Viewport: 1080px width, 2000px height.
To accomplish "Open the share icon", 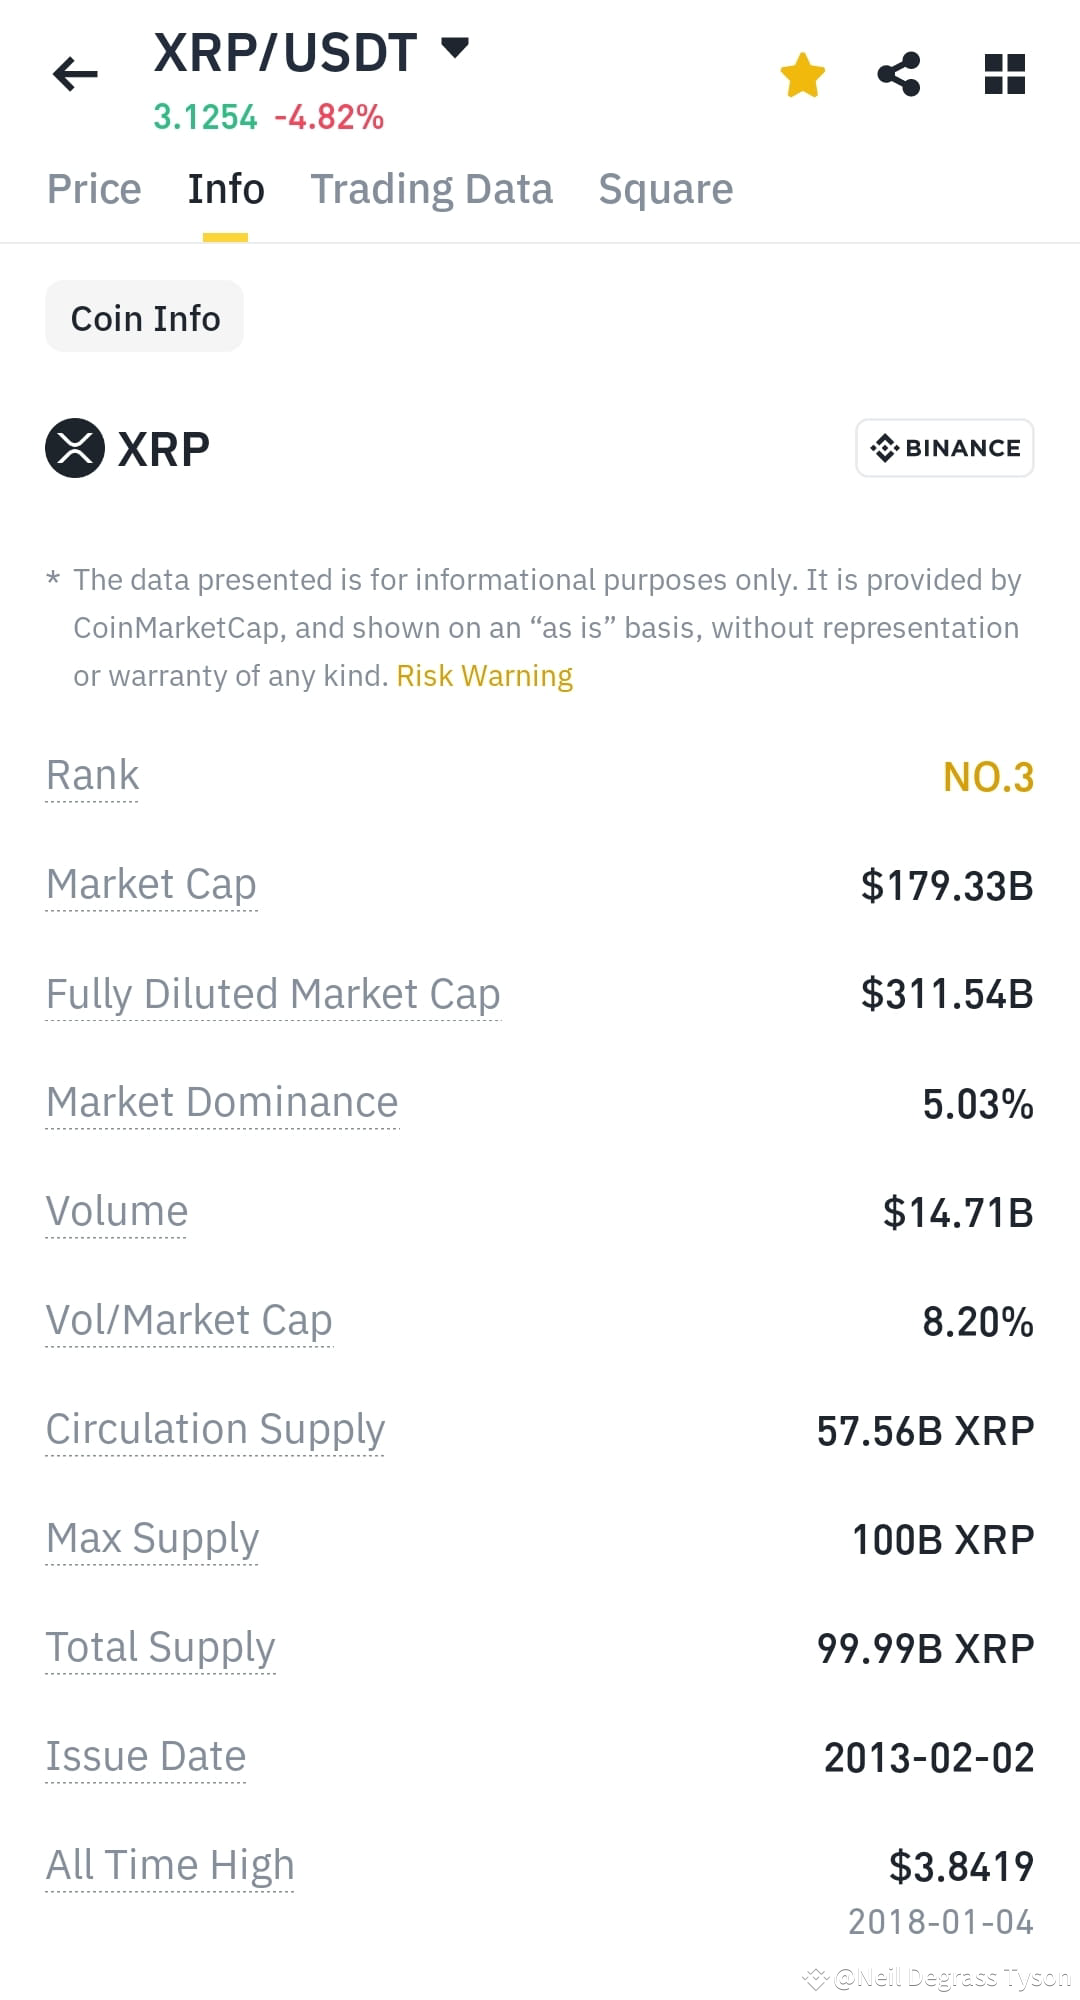I will [x=899, y=74].
